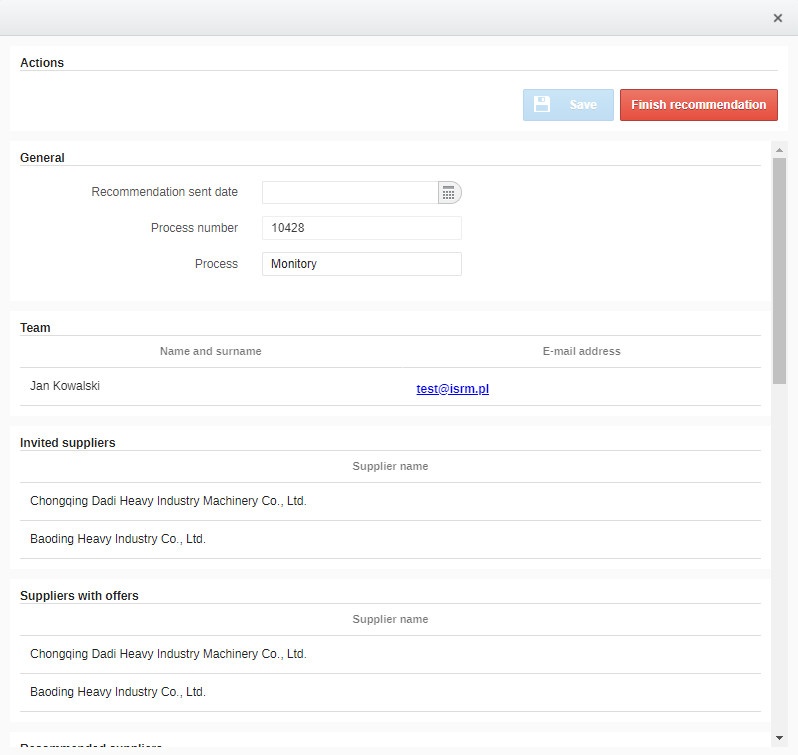Focus the Recommendation sent date field
The height and width of the screenshot is (755, 798).
click(x=350, y=193)
